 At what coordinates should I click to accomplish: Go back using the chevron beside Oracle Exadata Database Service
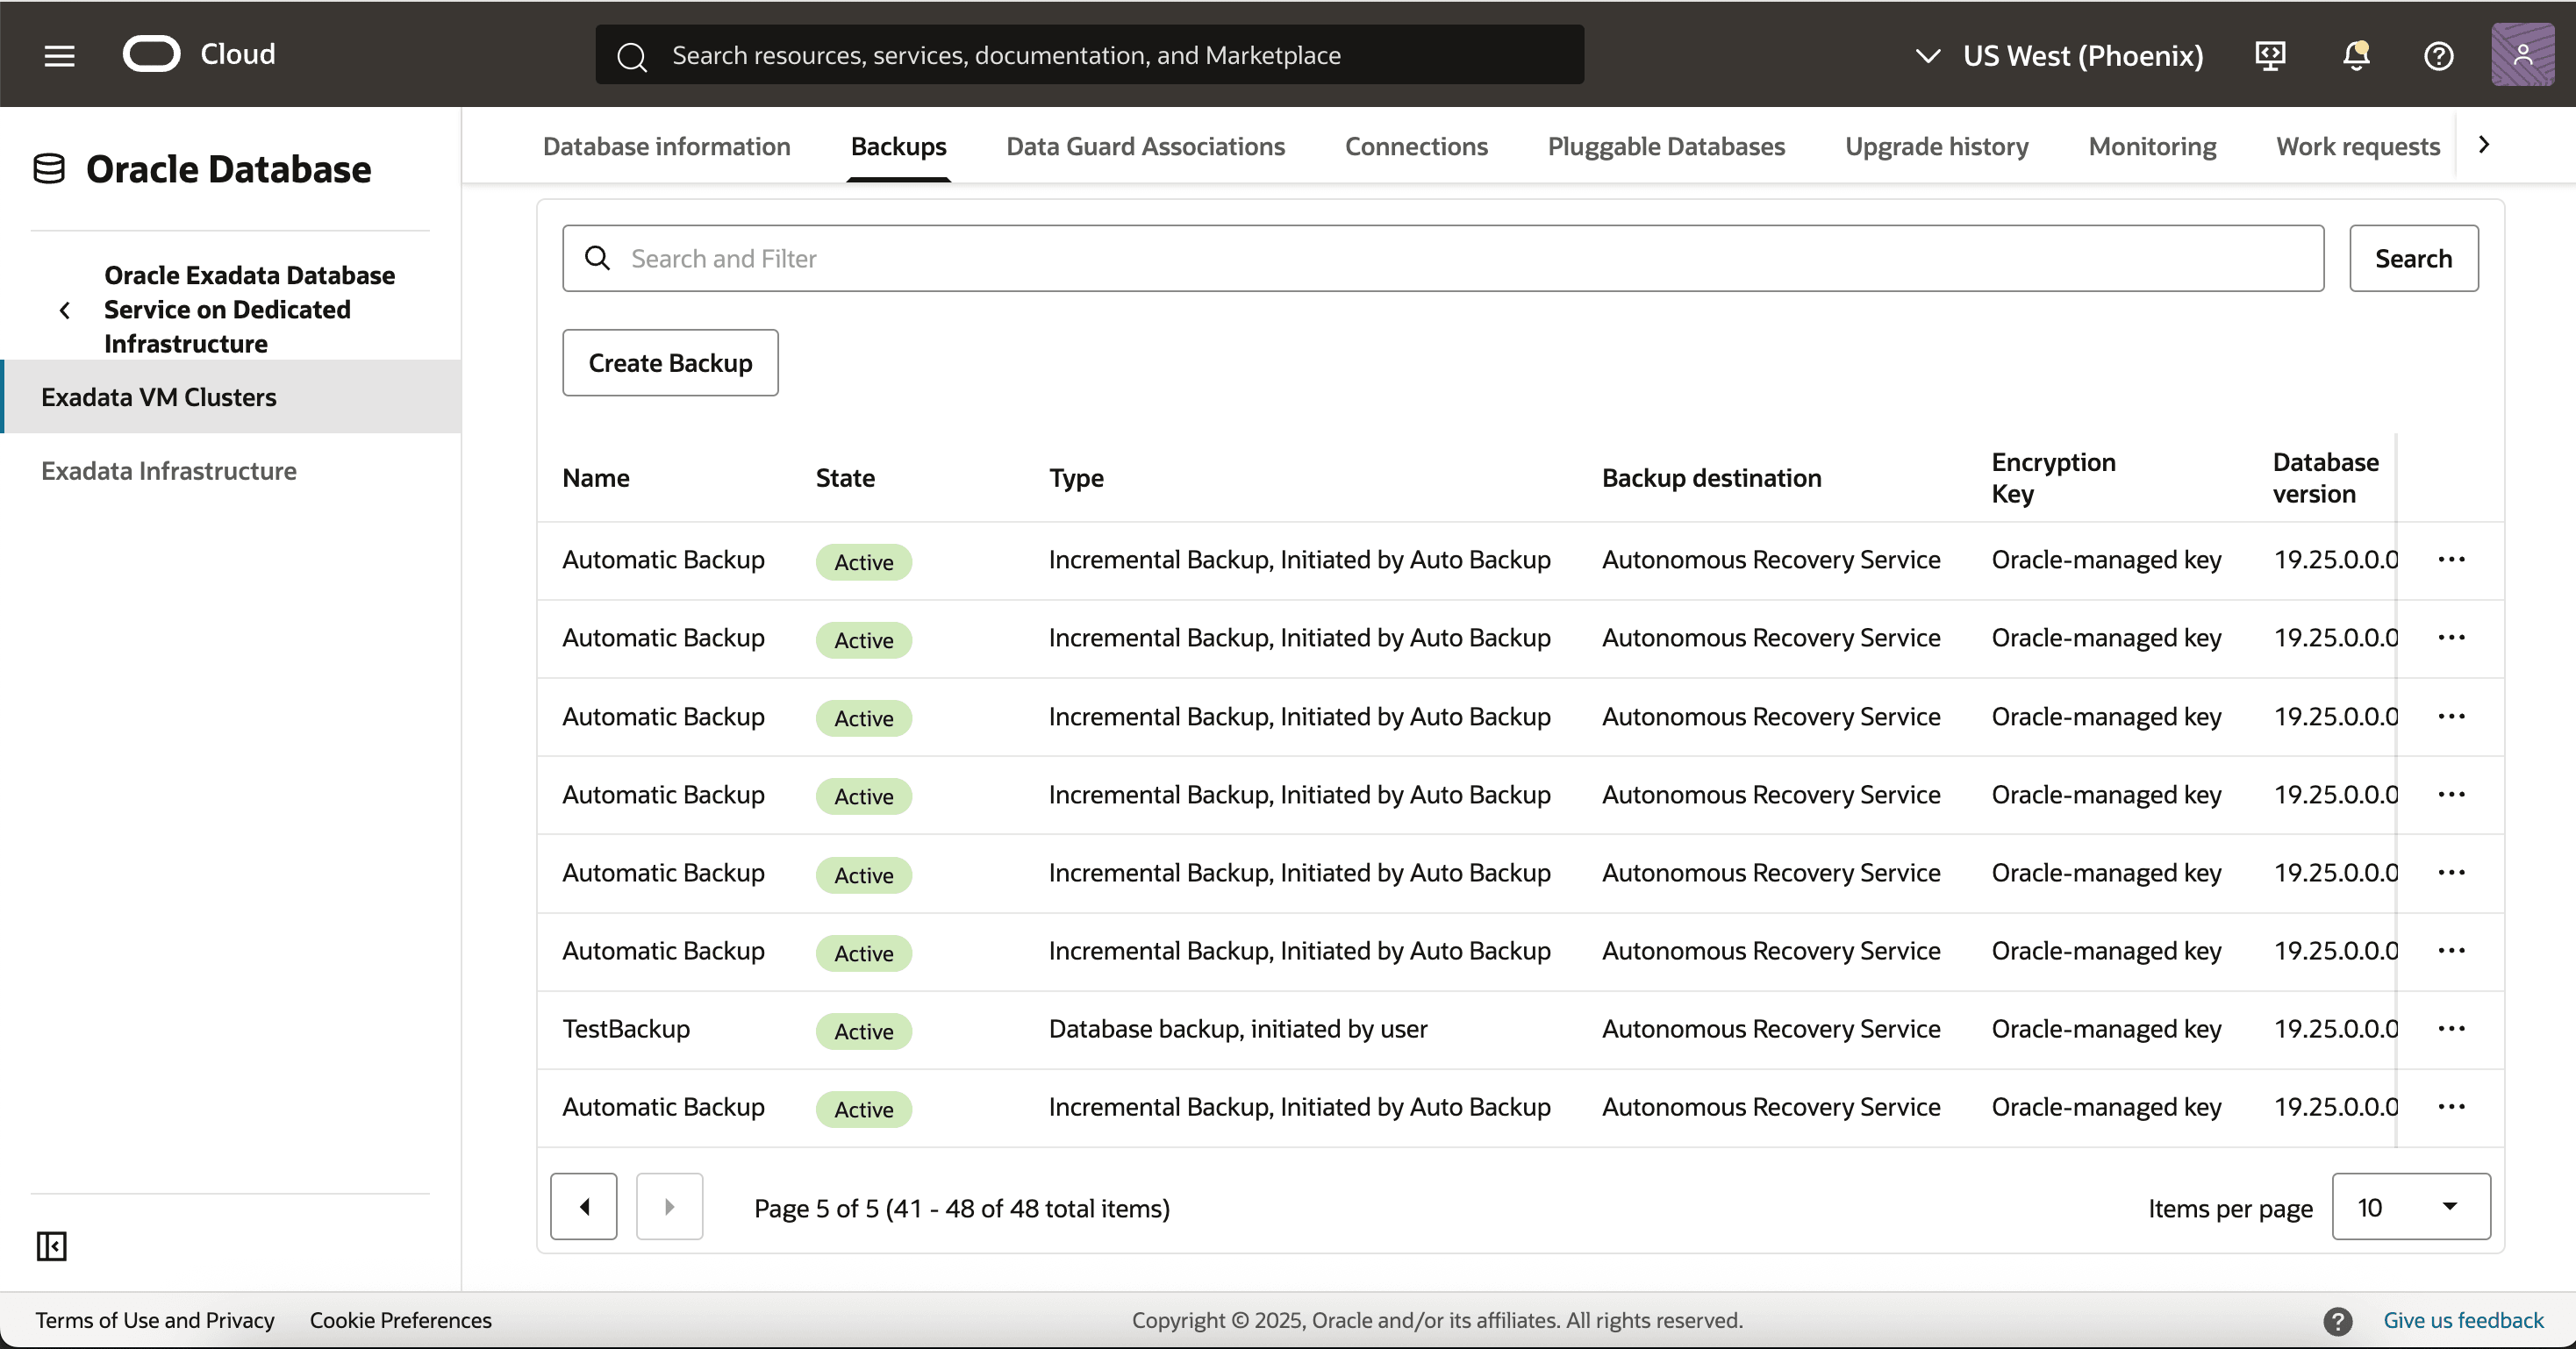coord(65,310)
